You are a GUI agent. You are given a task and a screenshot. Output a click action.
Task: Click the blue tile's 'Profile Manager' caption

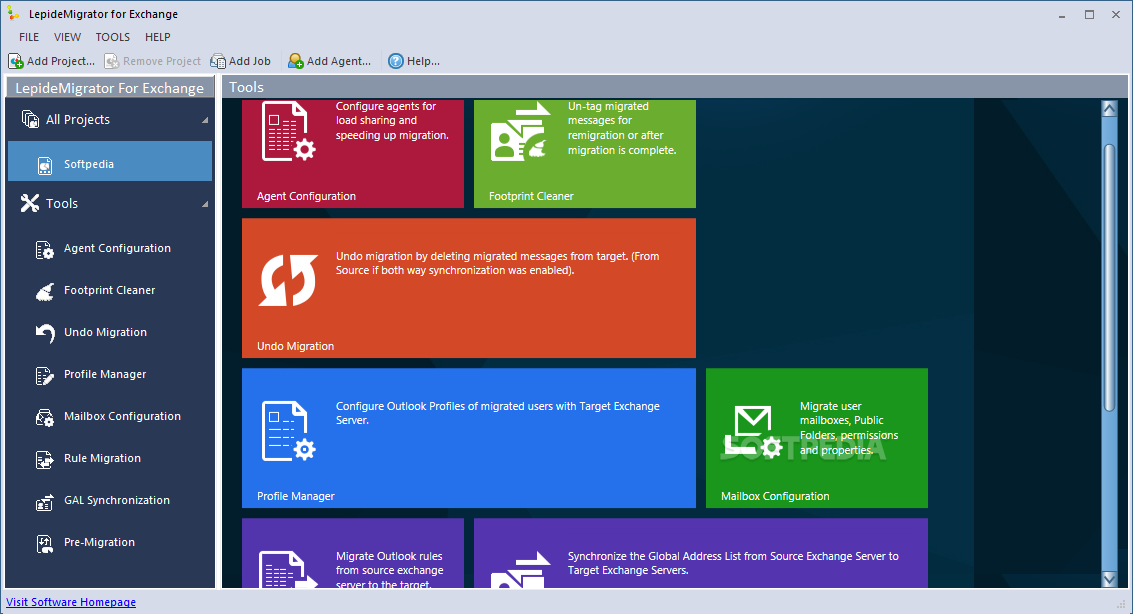296,496
